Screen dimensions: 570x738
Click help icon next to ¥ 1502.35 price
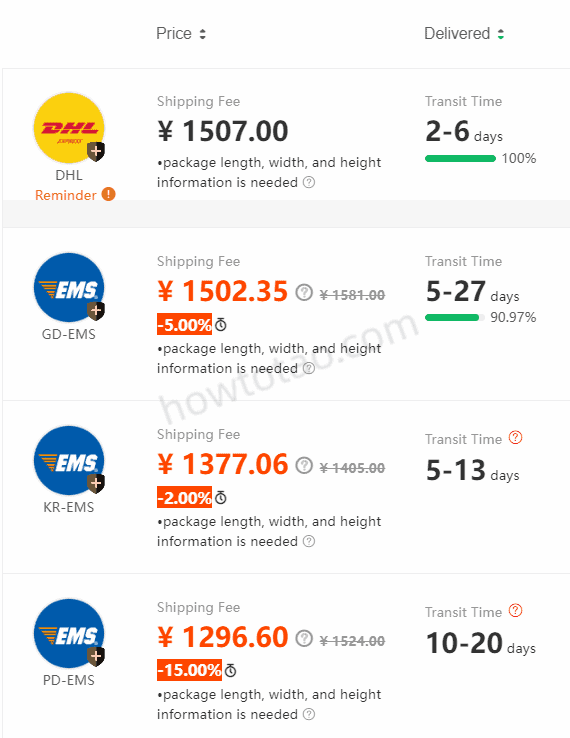(x=304, y=292)
